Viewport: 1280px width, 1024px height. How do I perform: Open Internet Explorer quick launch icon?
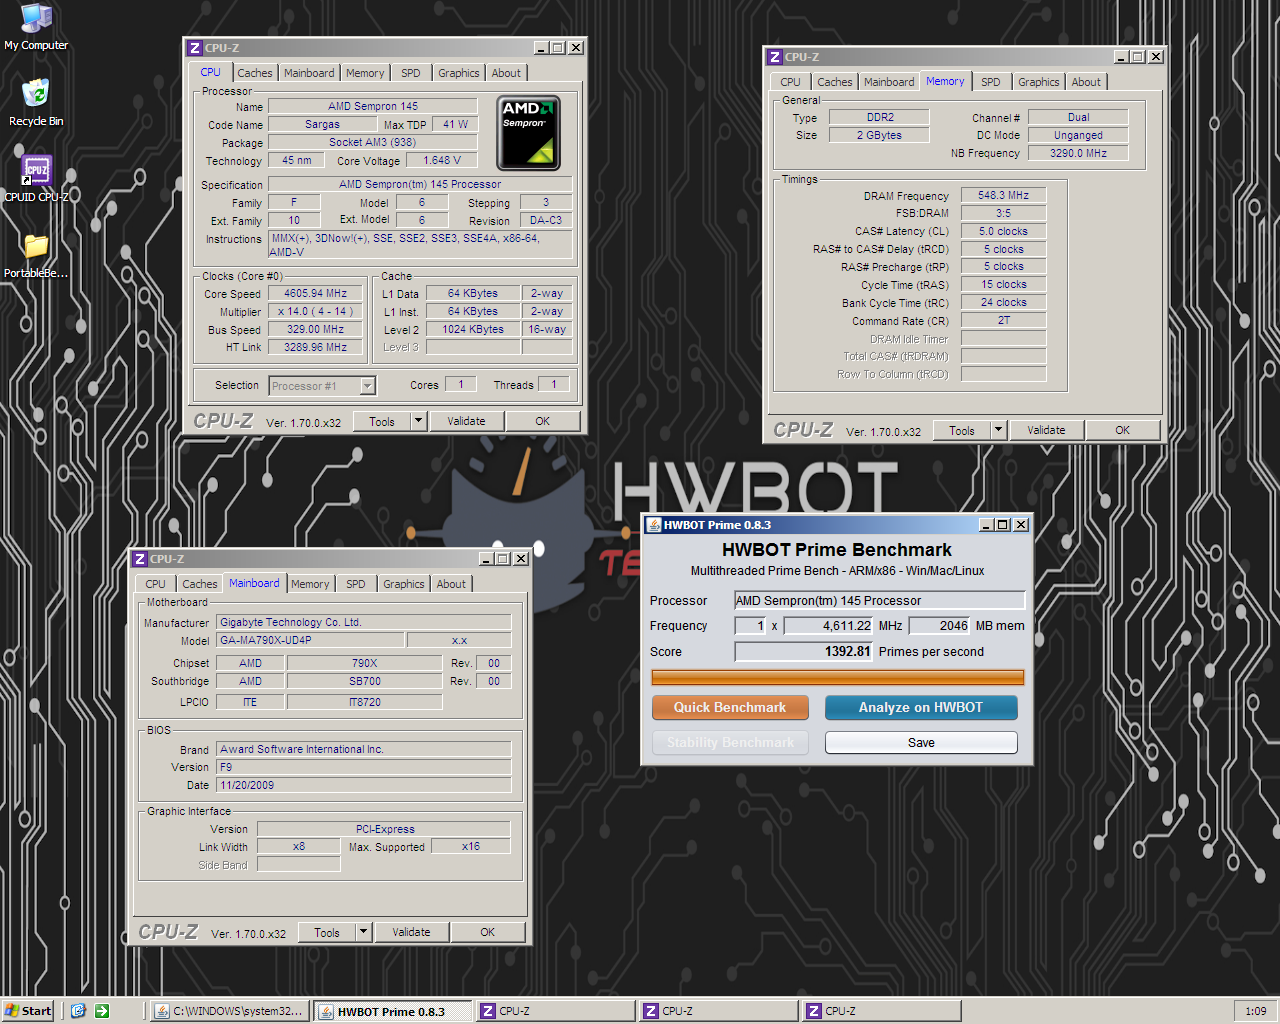pyautogui.click(x=78, y=1011)
